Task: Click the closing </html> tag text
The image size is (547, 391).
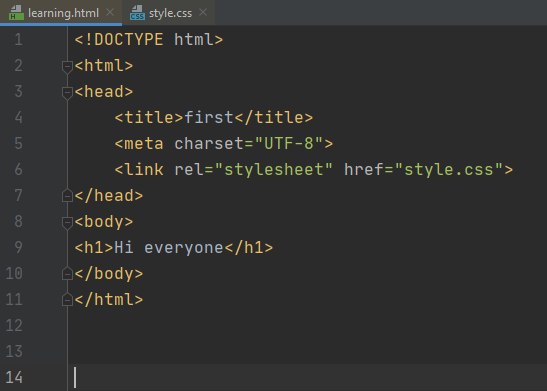Action: tap(109, 300)
